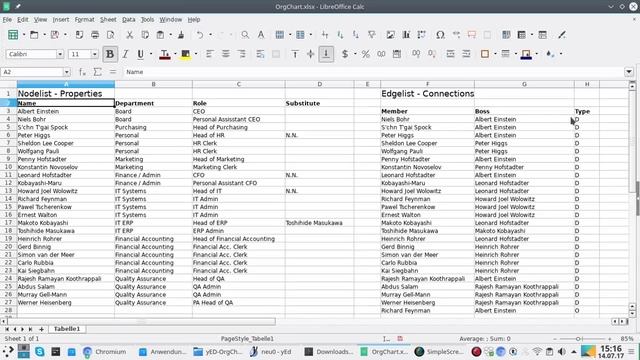Select the Clone Formatting paintbrush icon
Screen dimensions: 640x360
pyautogui.click(x=181, y=35)
